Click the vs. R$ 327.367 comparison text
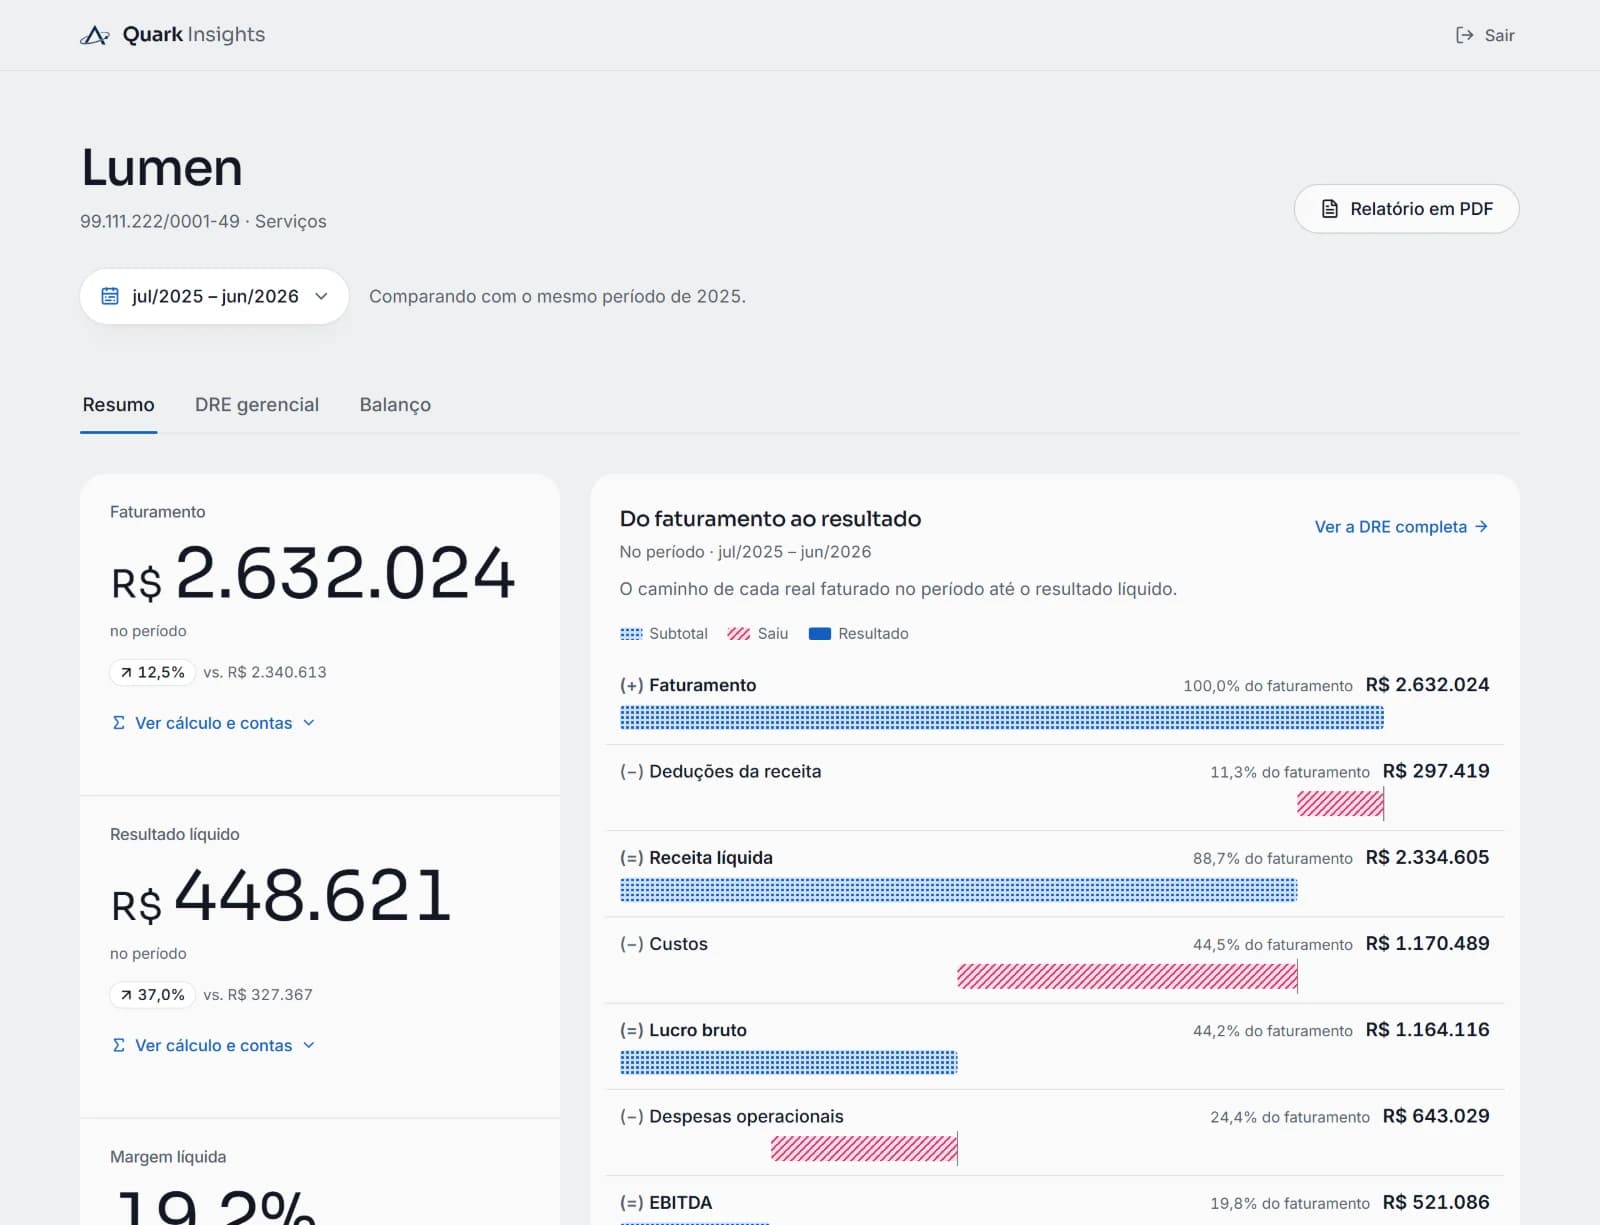The width and height of the screenshot is (1600, 1225). coord(258,994)
